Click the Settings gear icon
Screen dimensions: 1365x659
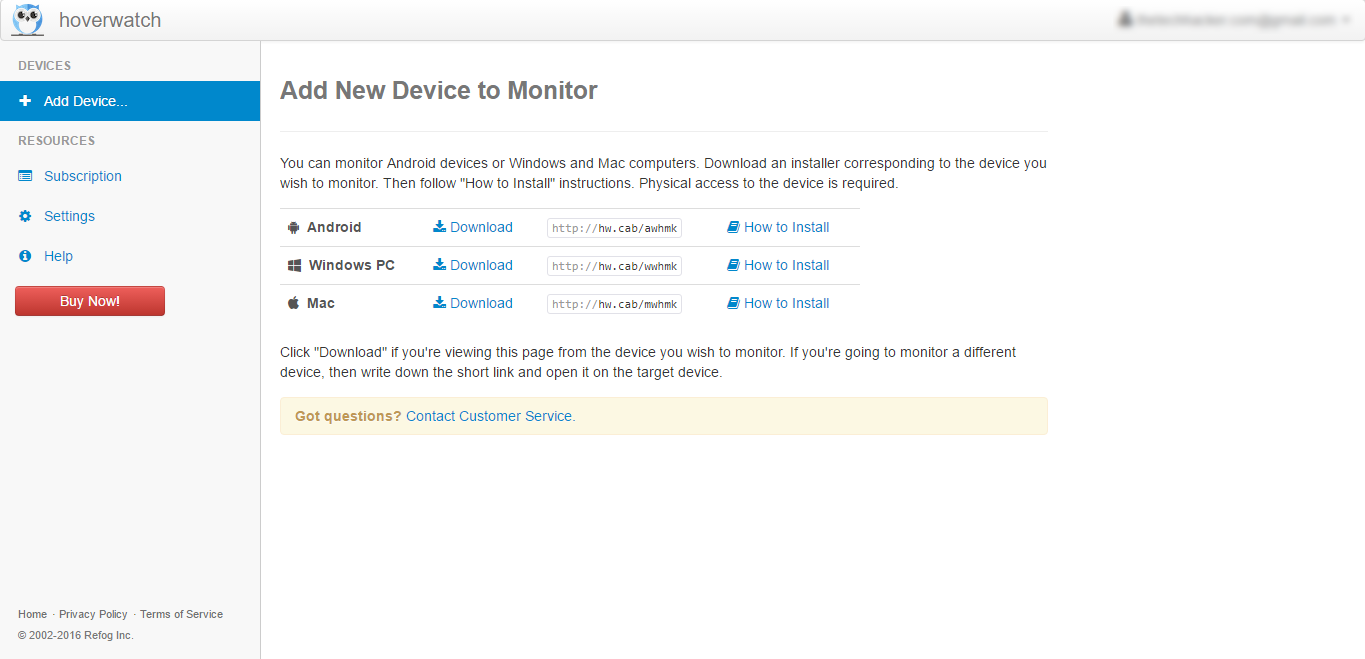pyautogui.click(x=25, y=216)
